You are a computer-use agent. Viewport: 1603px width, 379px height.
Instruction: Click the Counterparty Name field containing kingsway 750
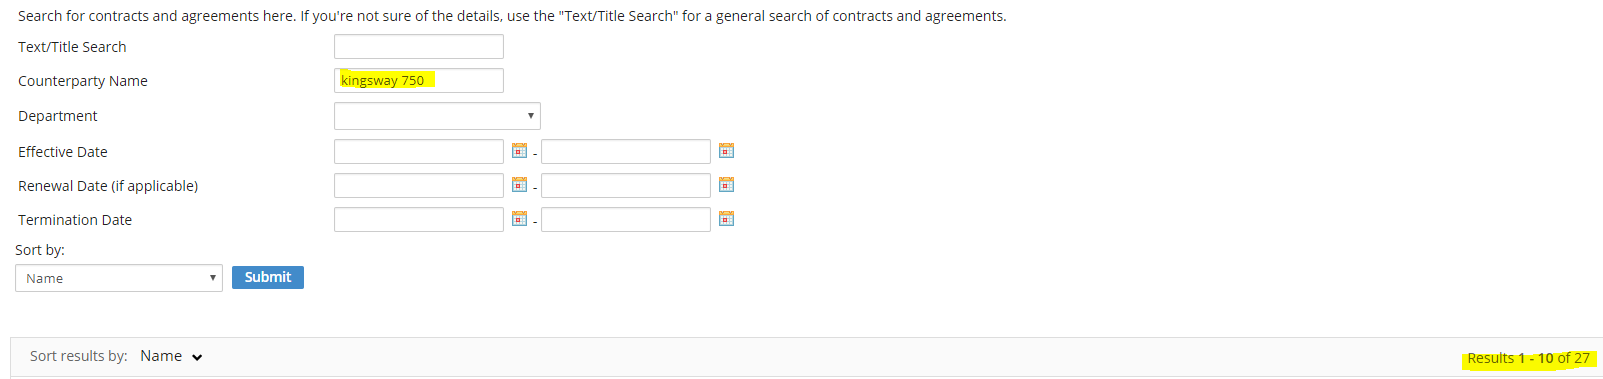pyautogui.click(x=419, y=81)
